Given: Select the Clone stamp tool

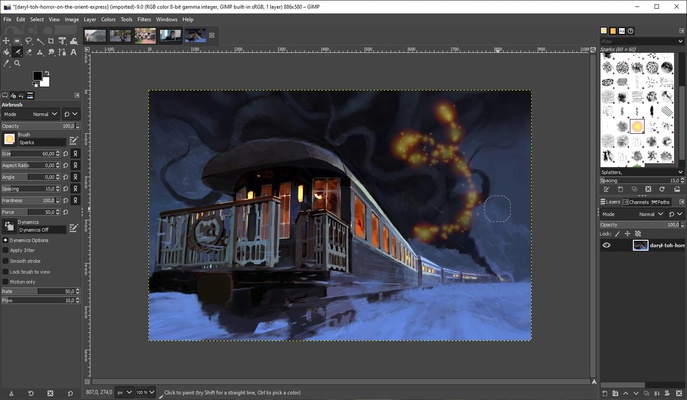Looking at the screenshot, I should [x=40, y=52].
